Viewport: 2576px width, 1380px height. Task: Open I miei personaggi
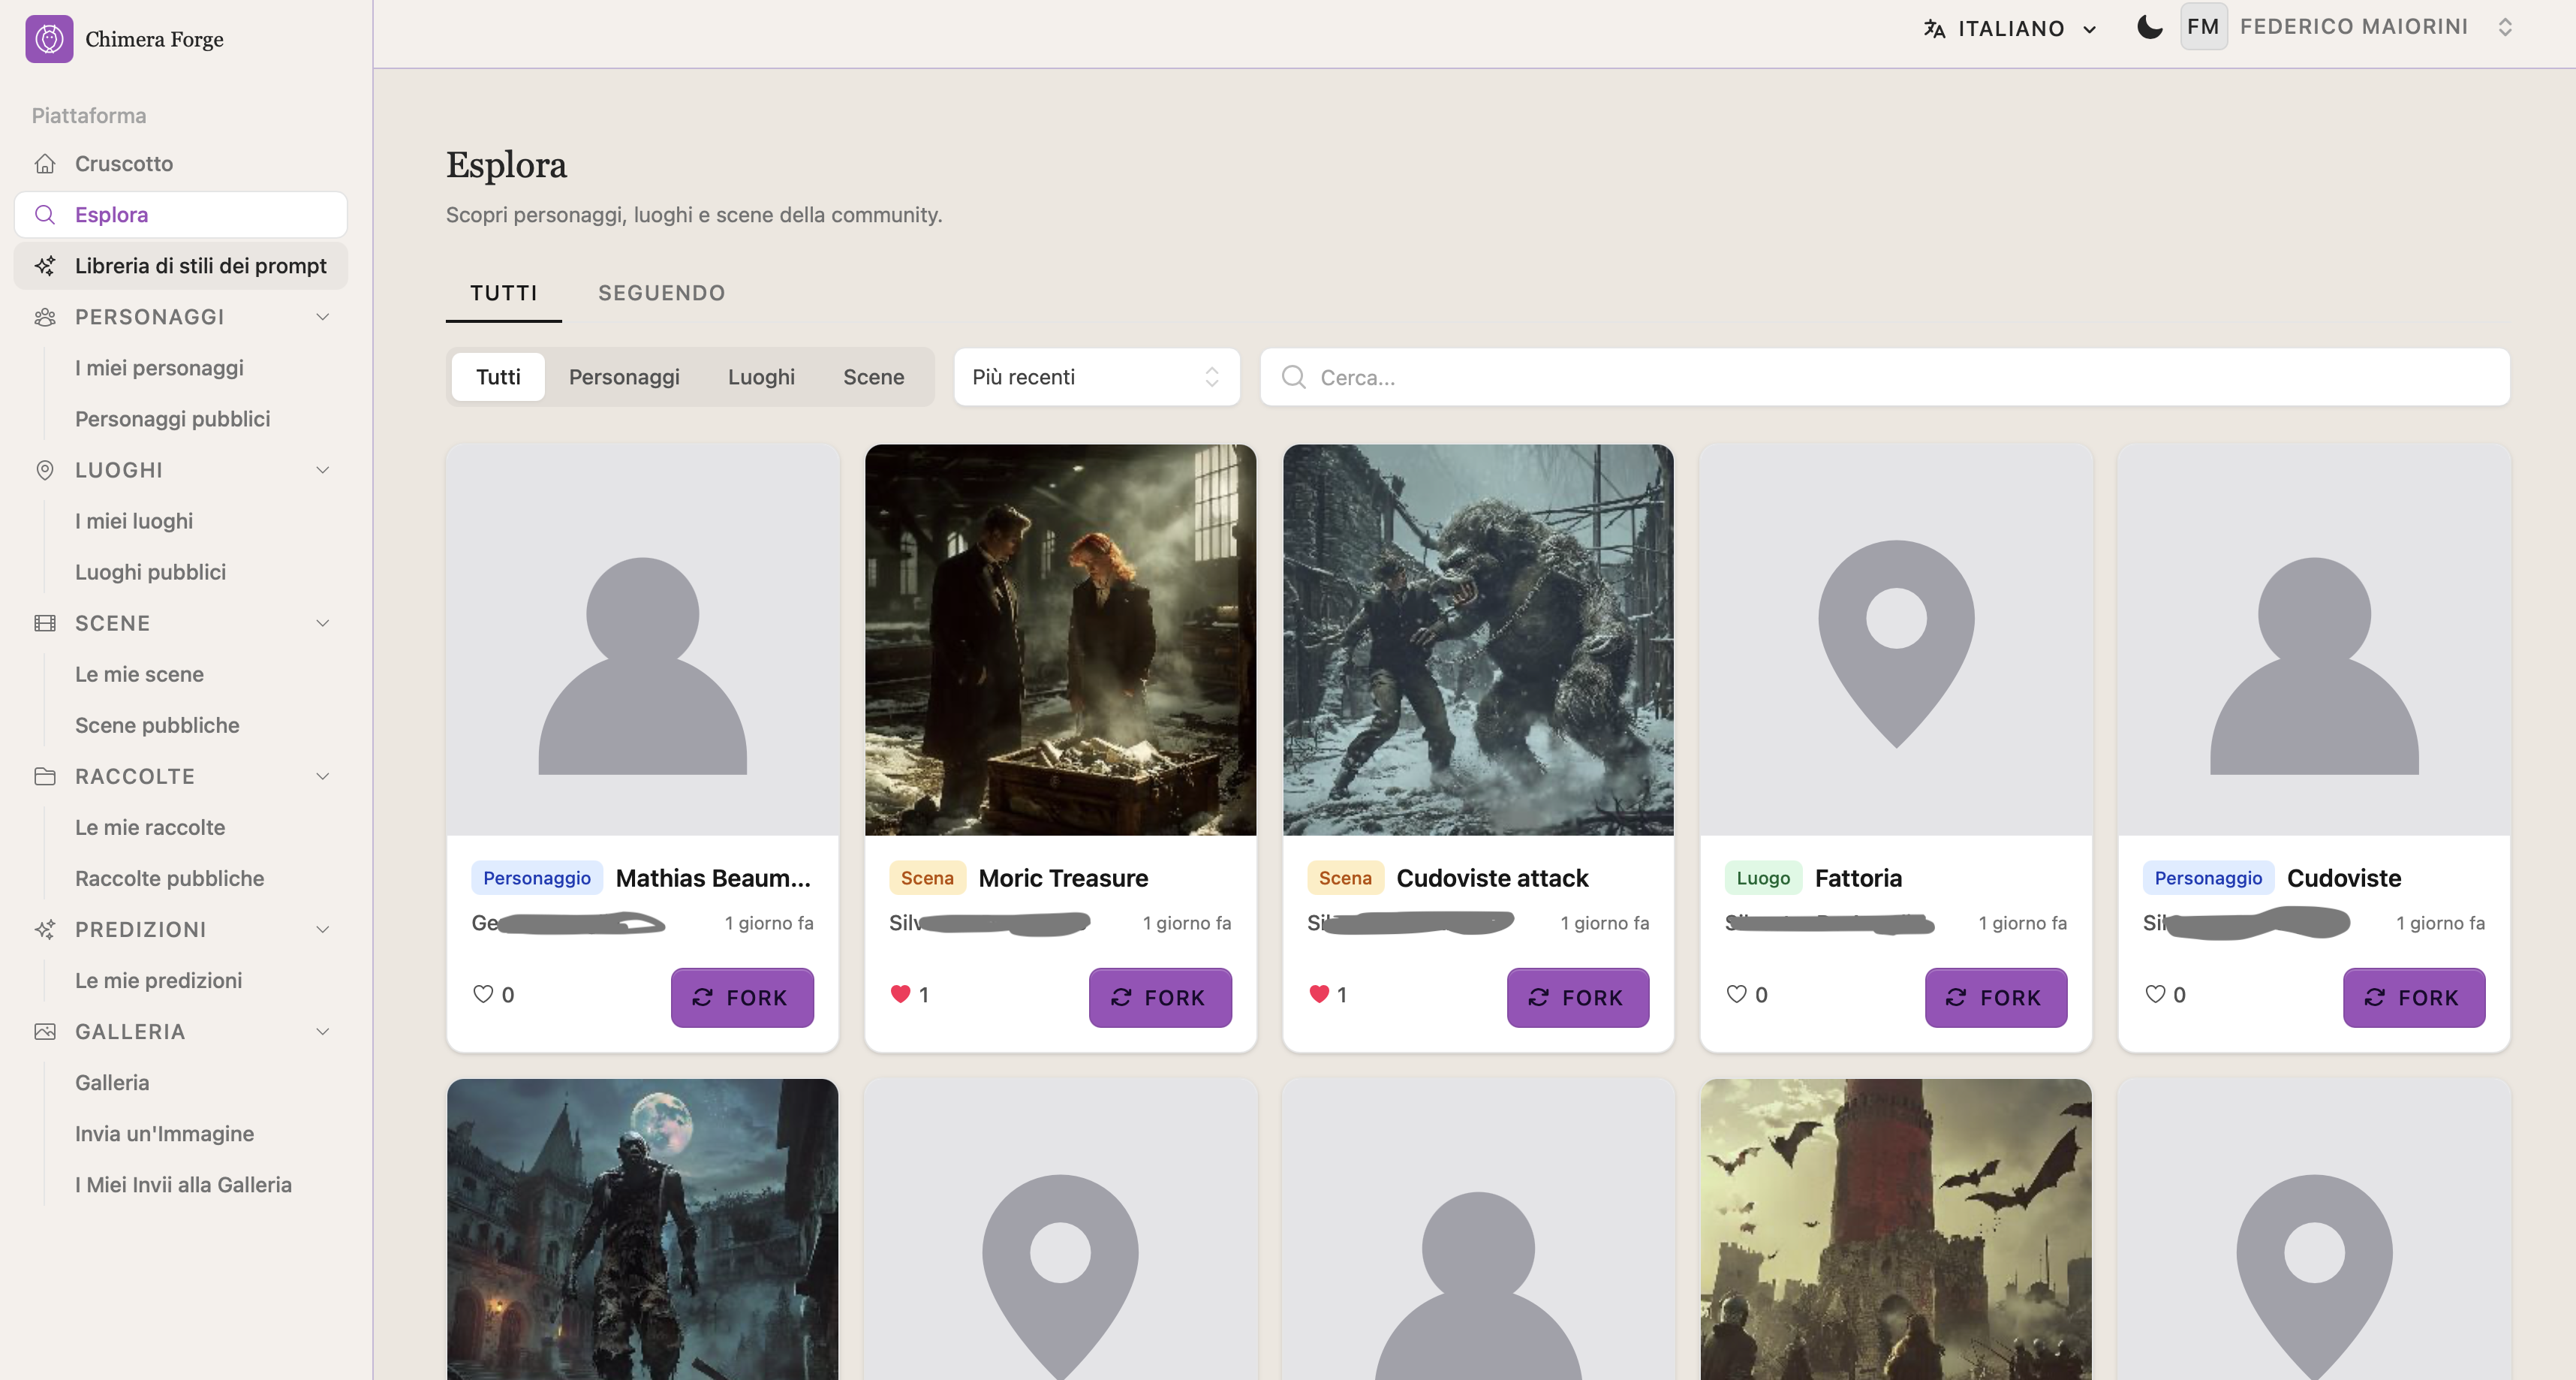tap(159, 367)
